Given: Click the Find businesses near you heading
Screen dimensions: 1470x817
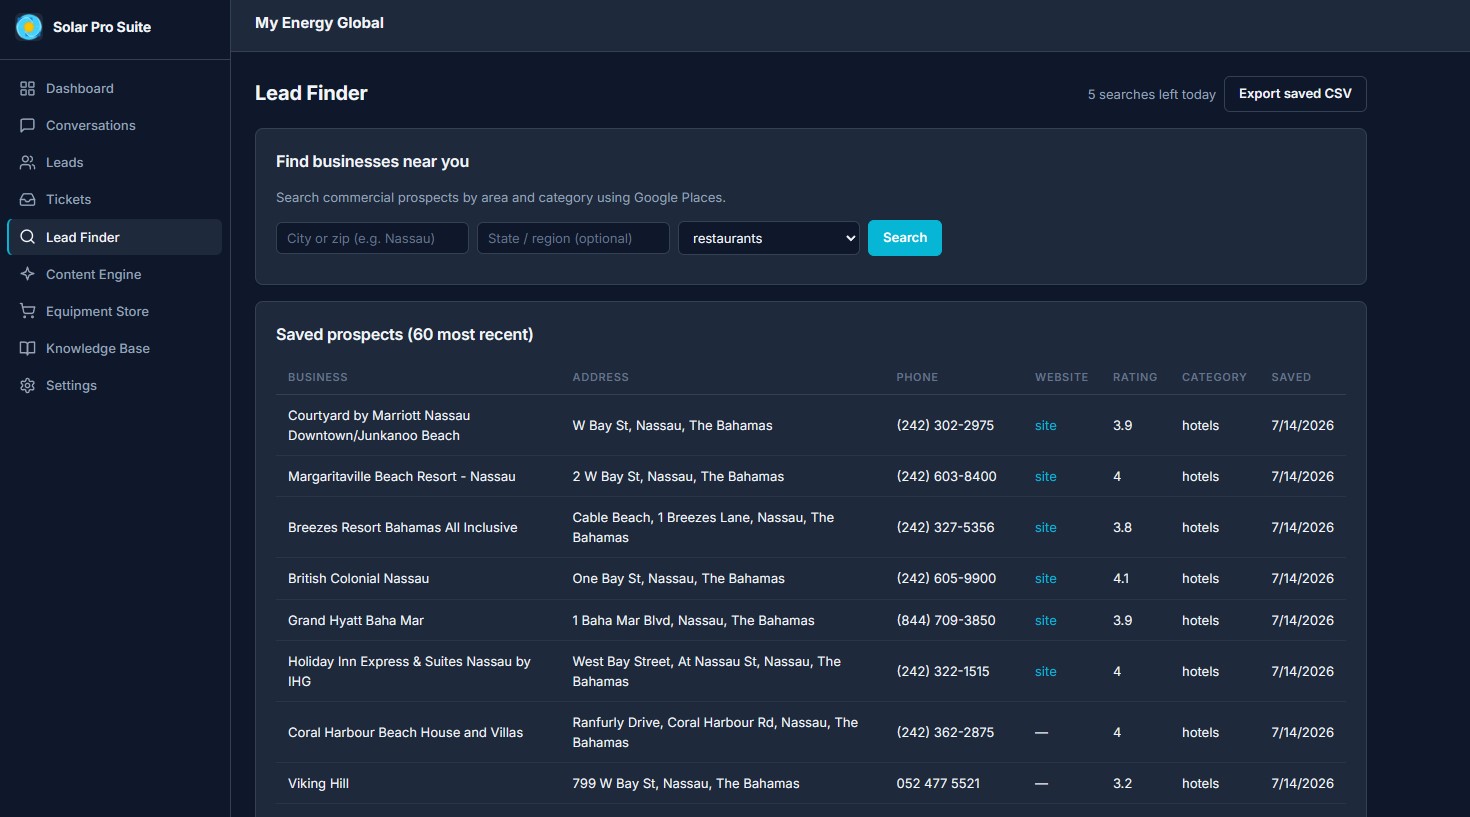Looking at the screenshot, I should click(x=372, y=161).
